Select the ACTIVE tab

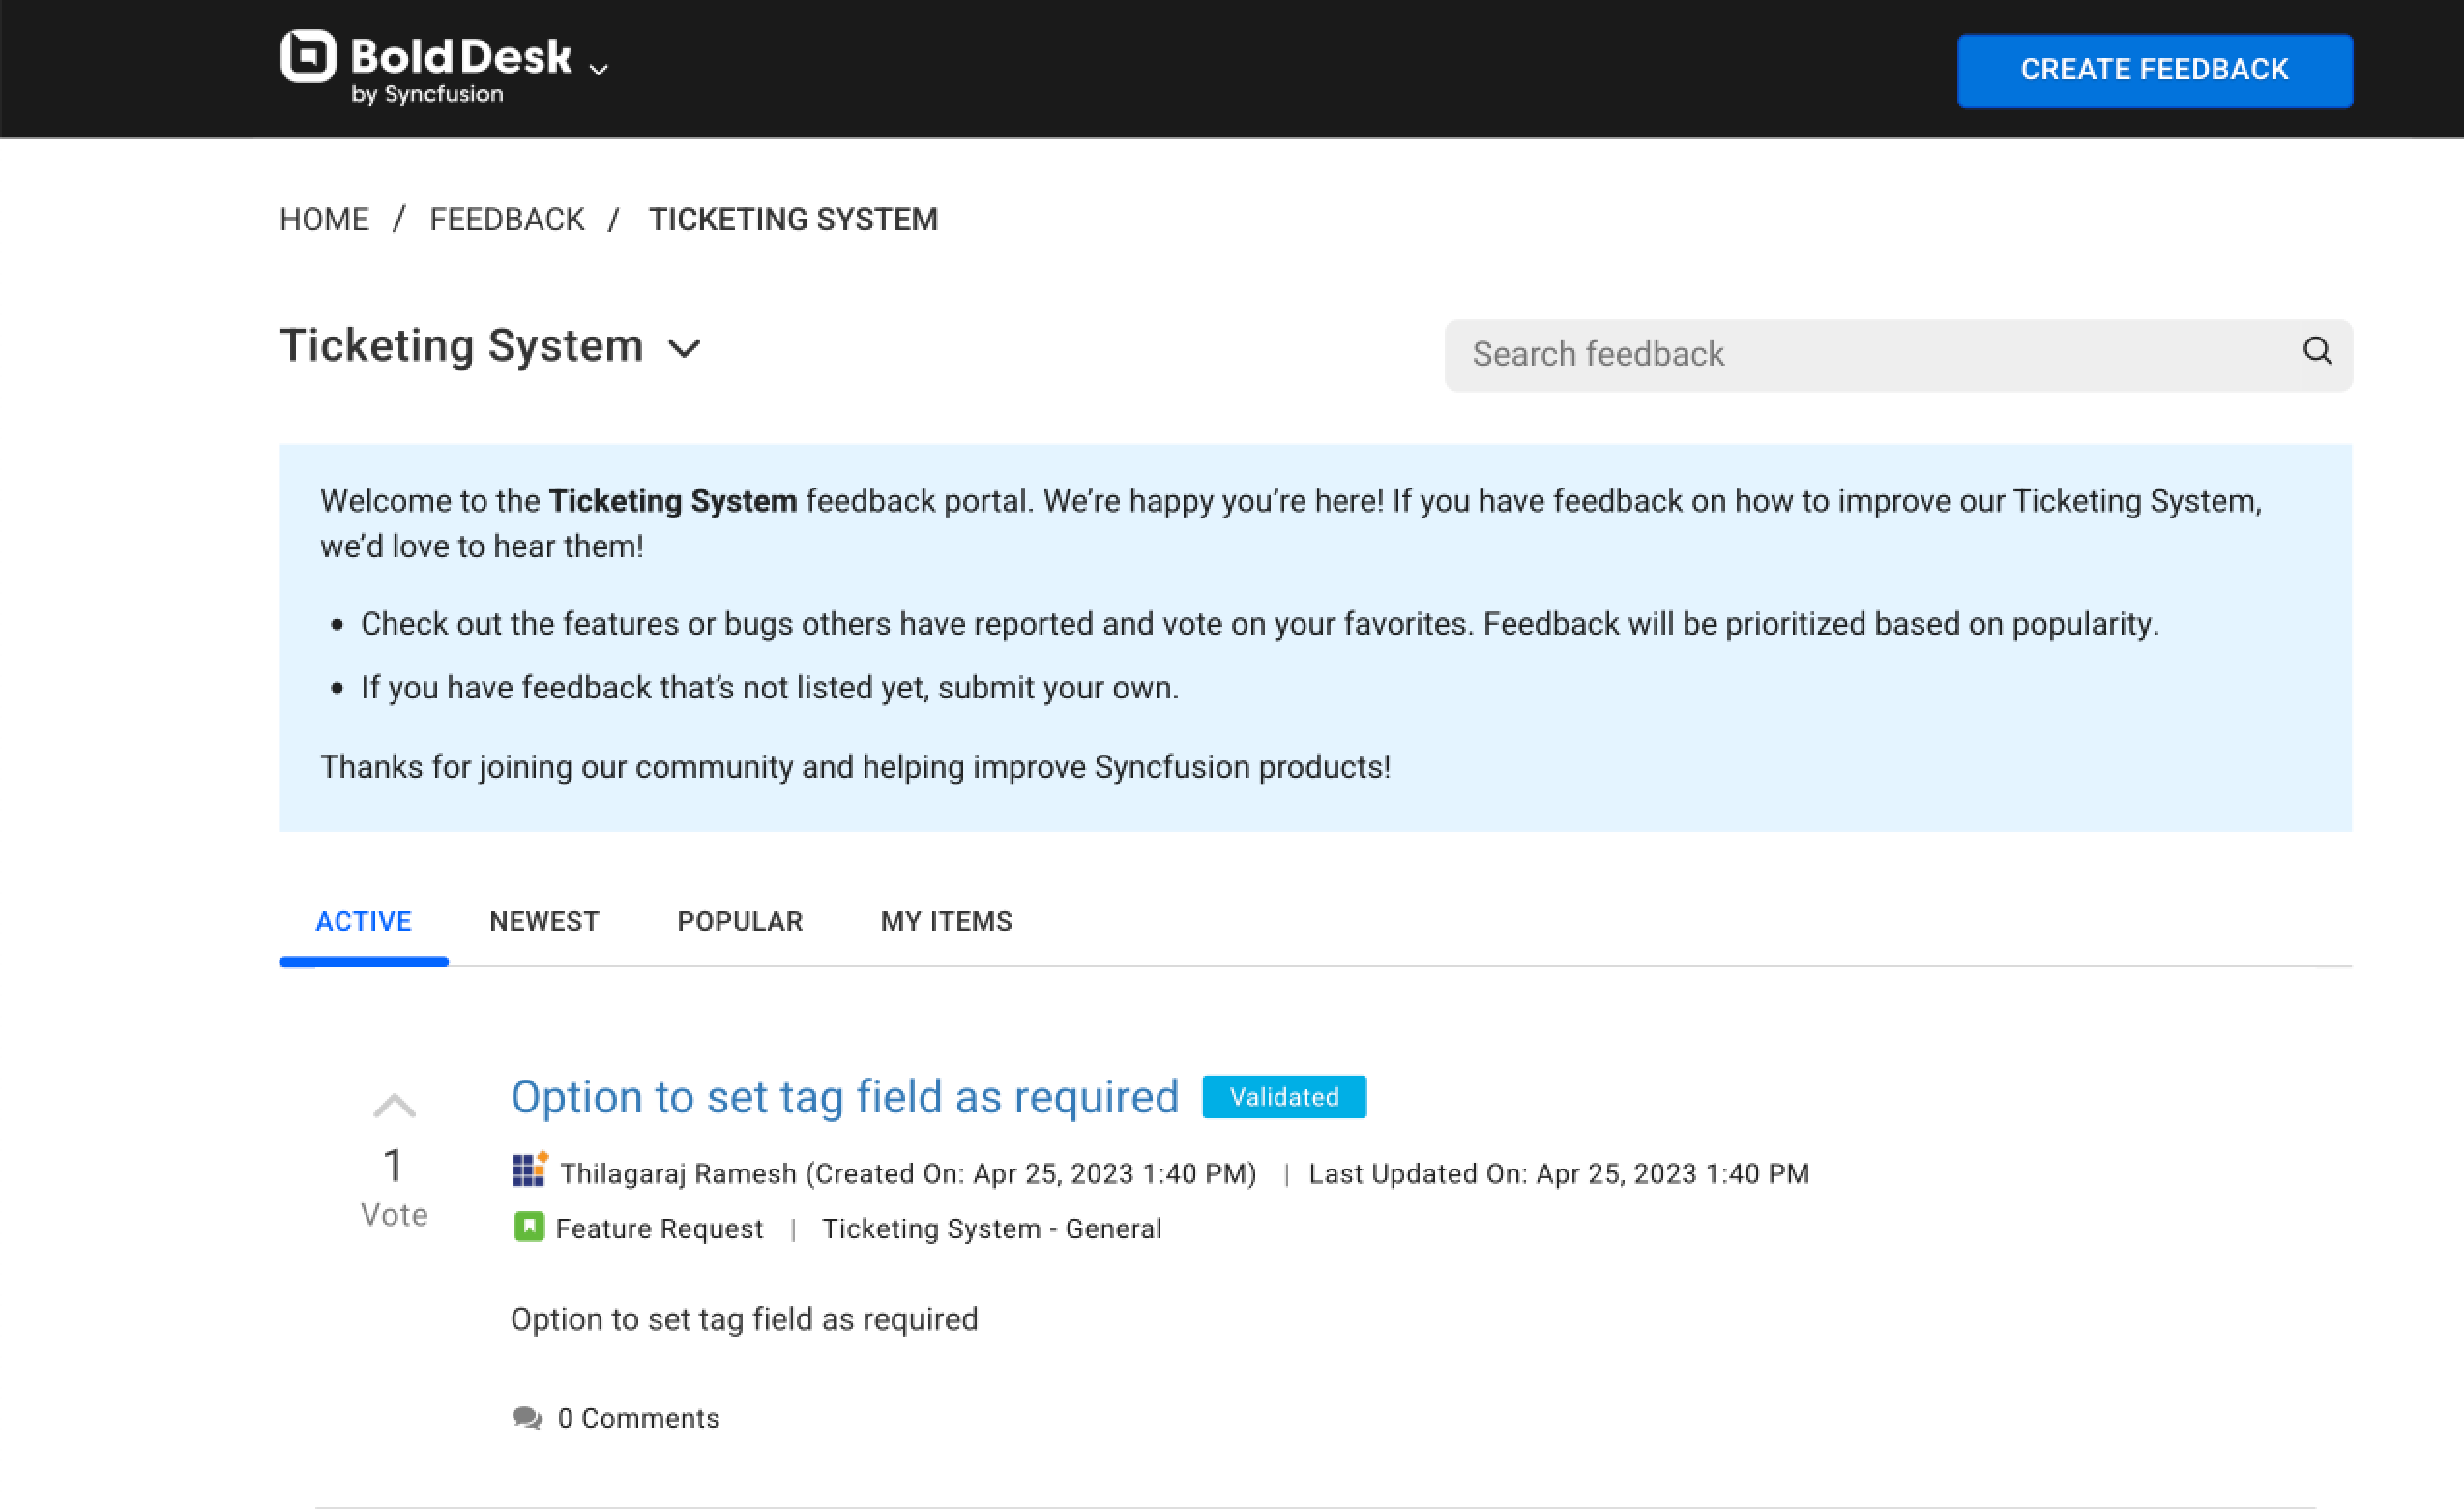coord(365,921)
